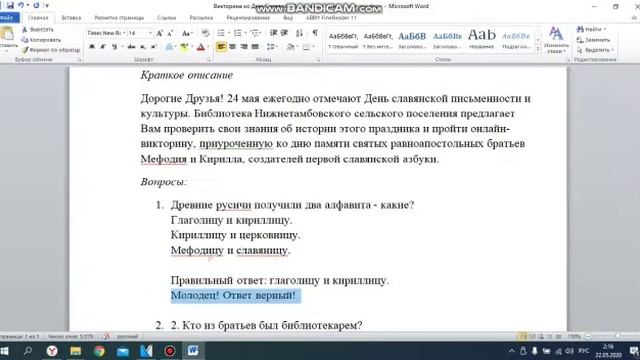Center the text
The height and width of the screenshot is (360, 640).
pyautogui.click(x=232, y=47)
